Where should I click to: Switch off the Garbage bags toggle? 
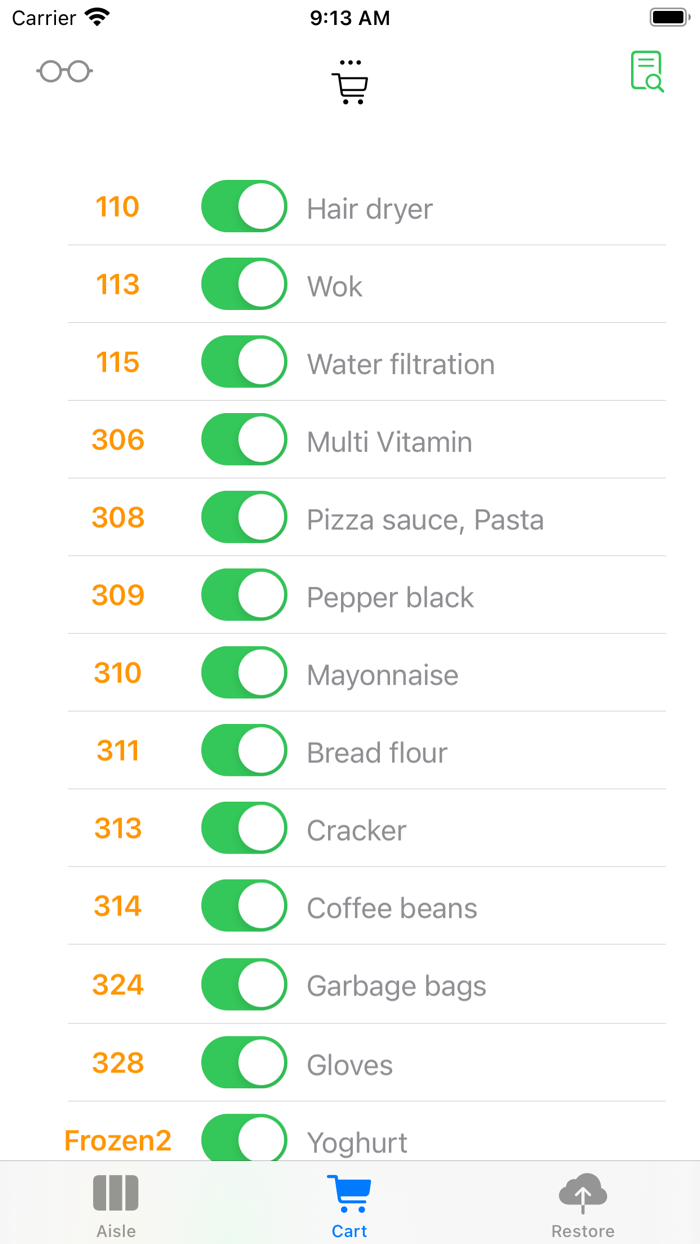(244, 984)
